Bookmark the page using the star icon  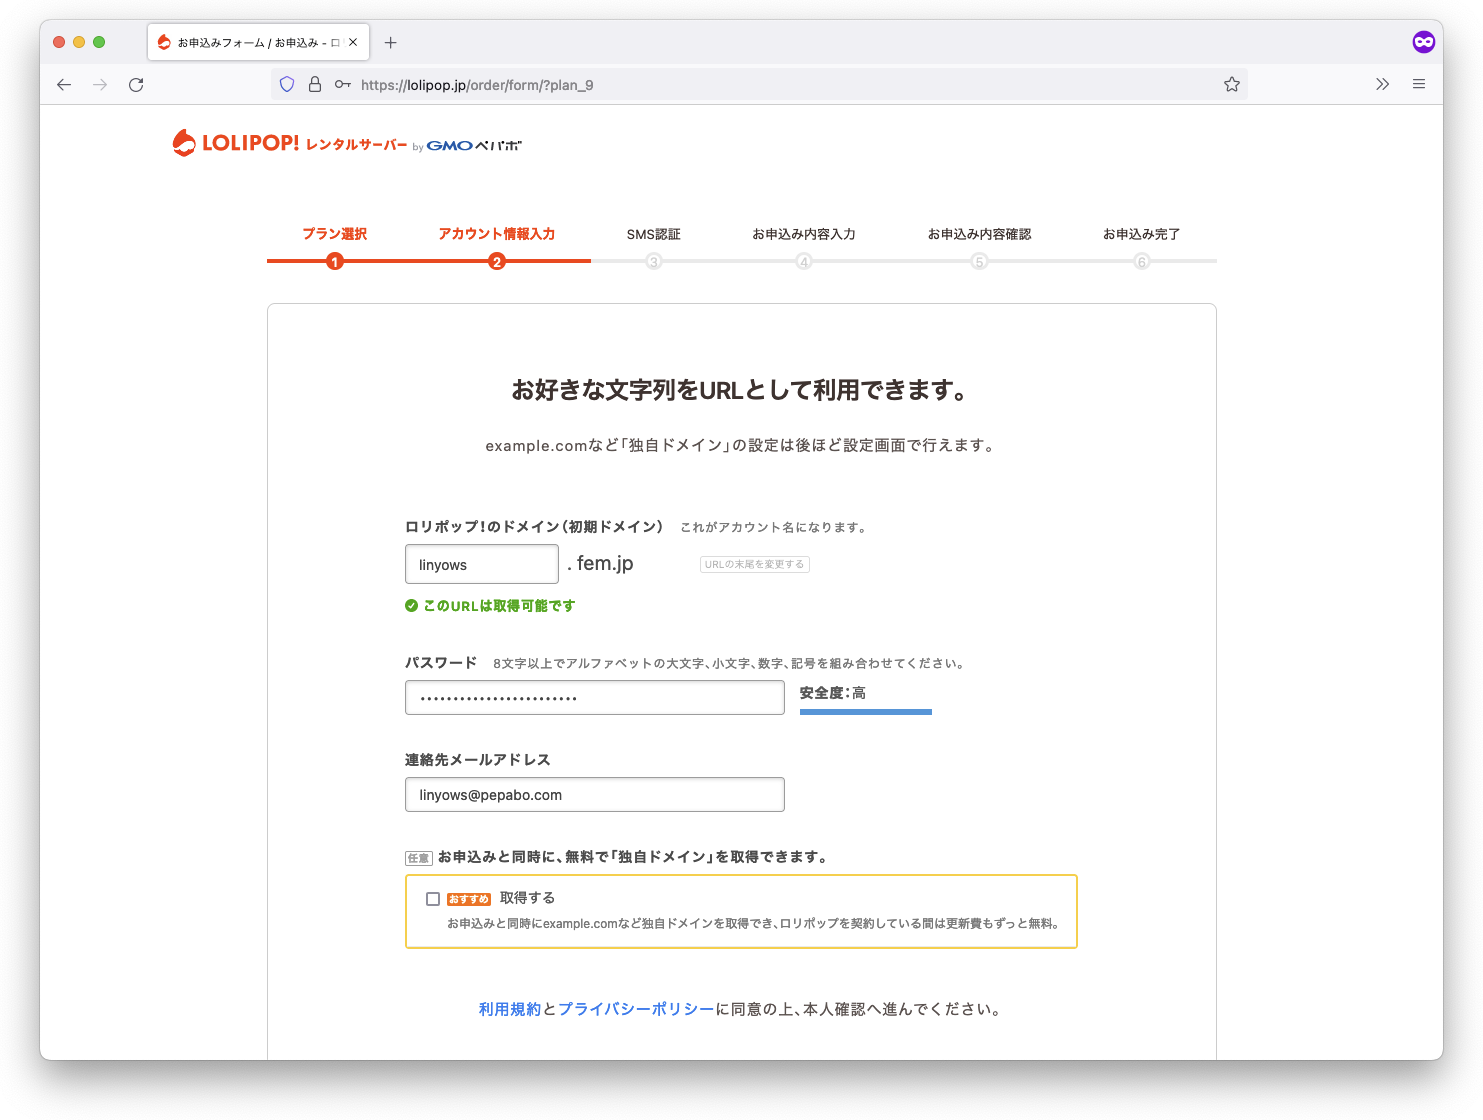[x=1232, y=84]
